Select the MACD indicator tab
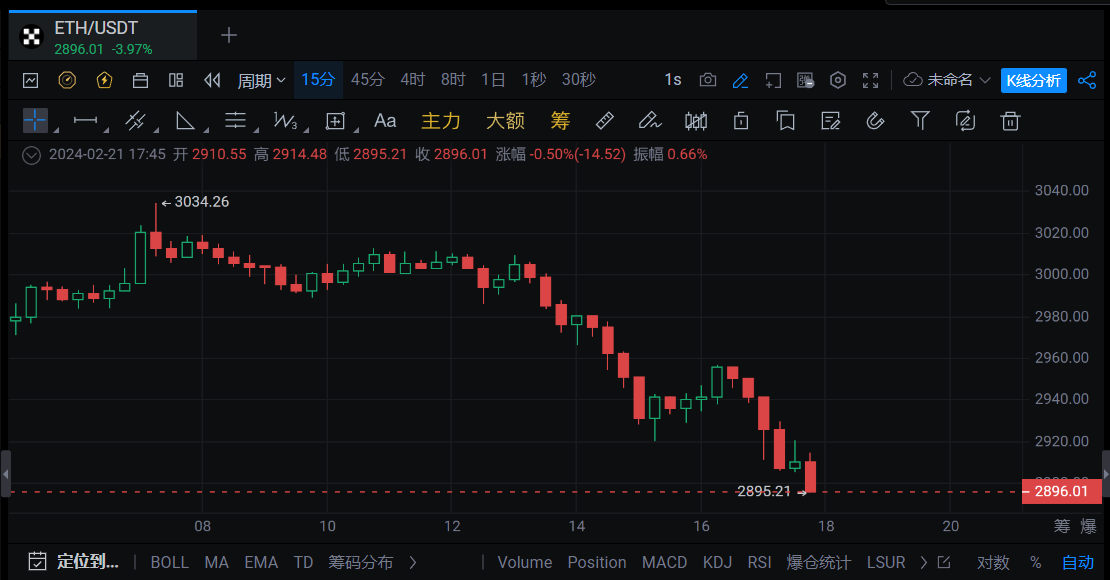Viewport: 1110px width, 580px height. coord(664,562)
